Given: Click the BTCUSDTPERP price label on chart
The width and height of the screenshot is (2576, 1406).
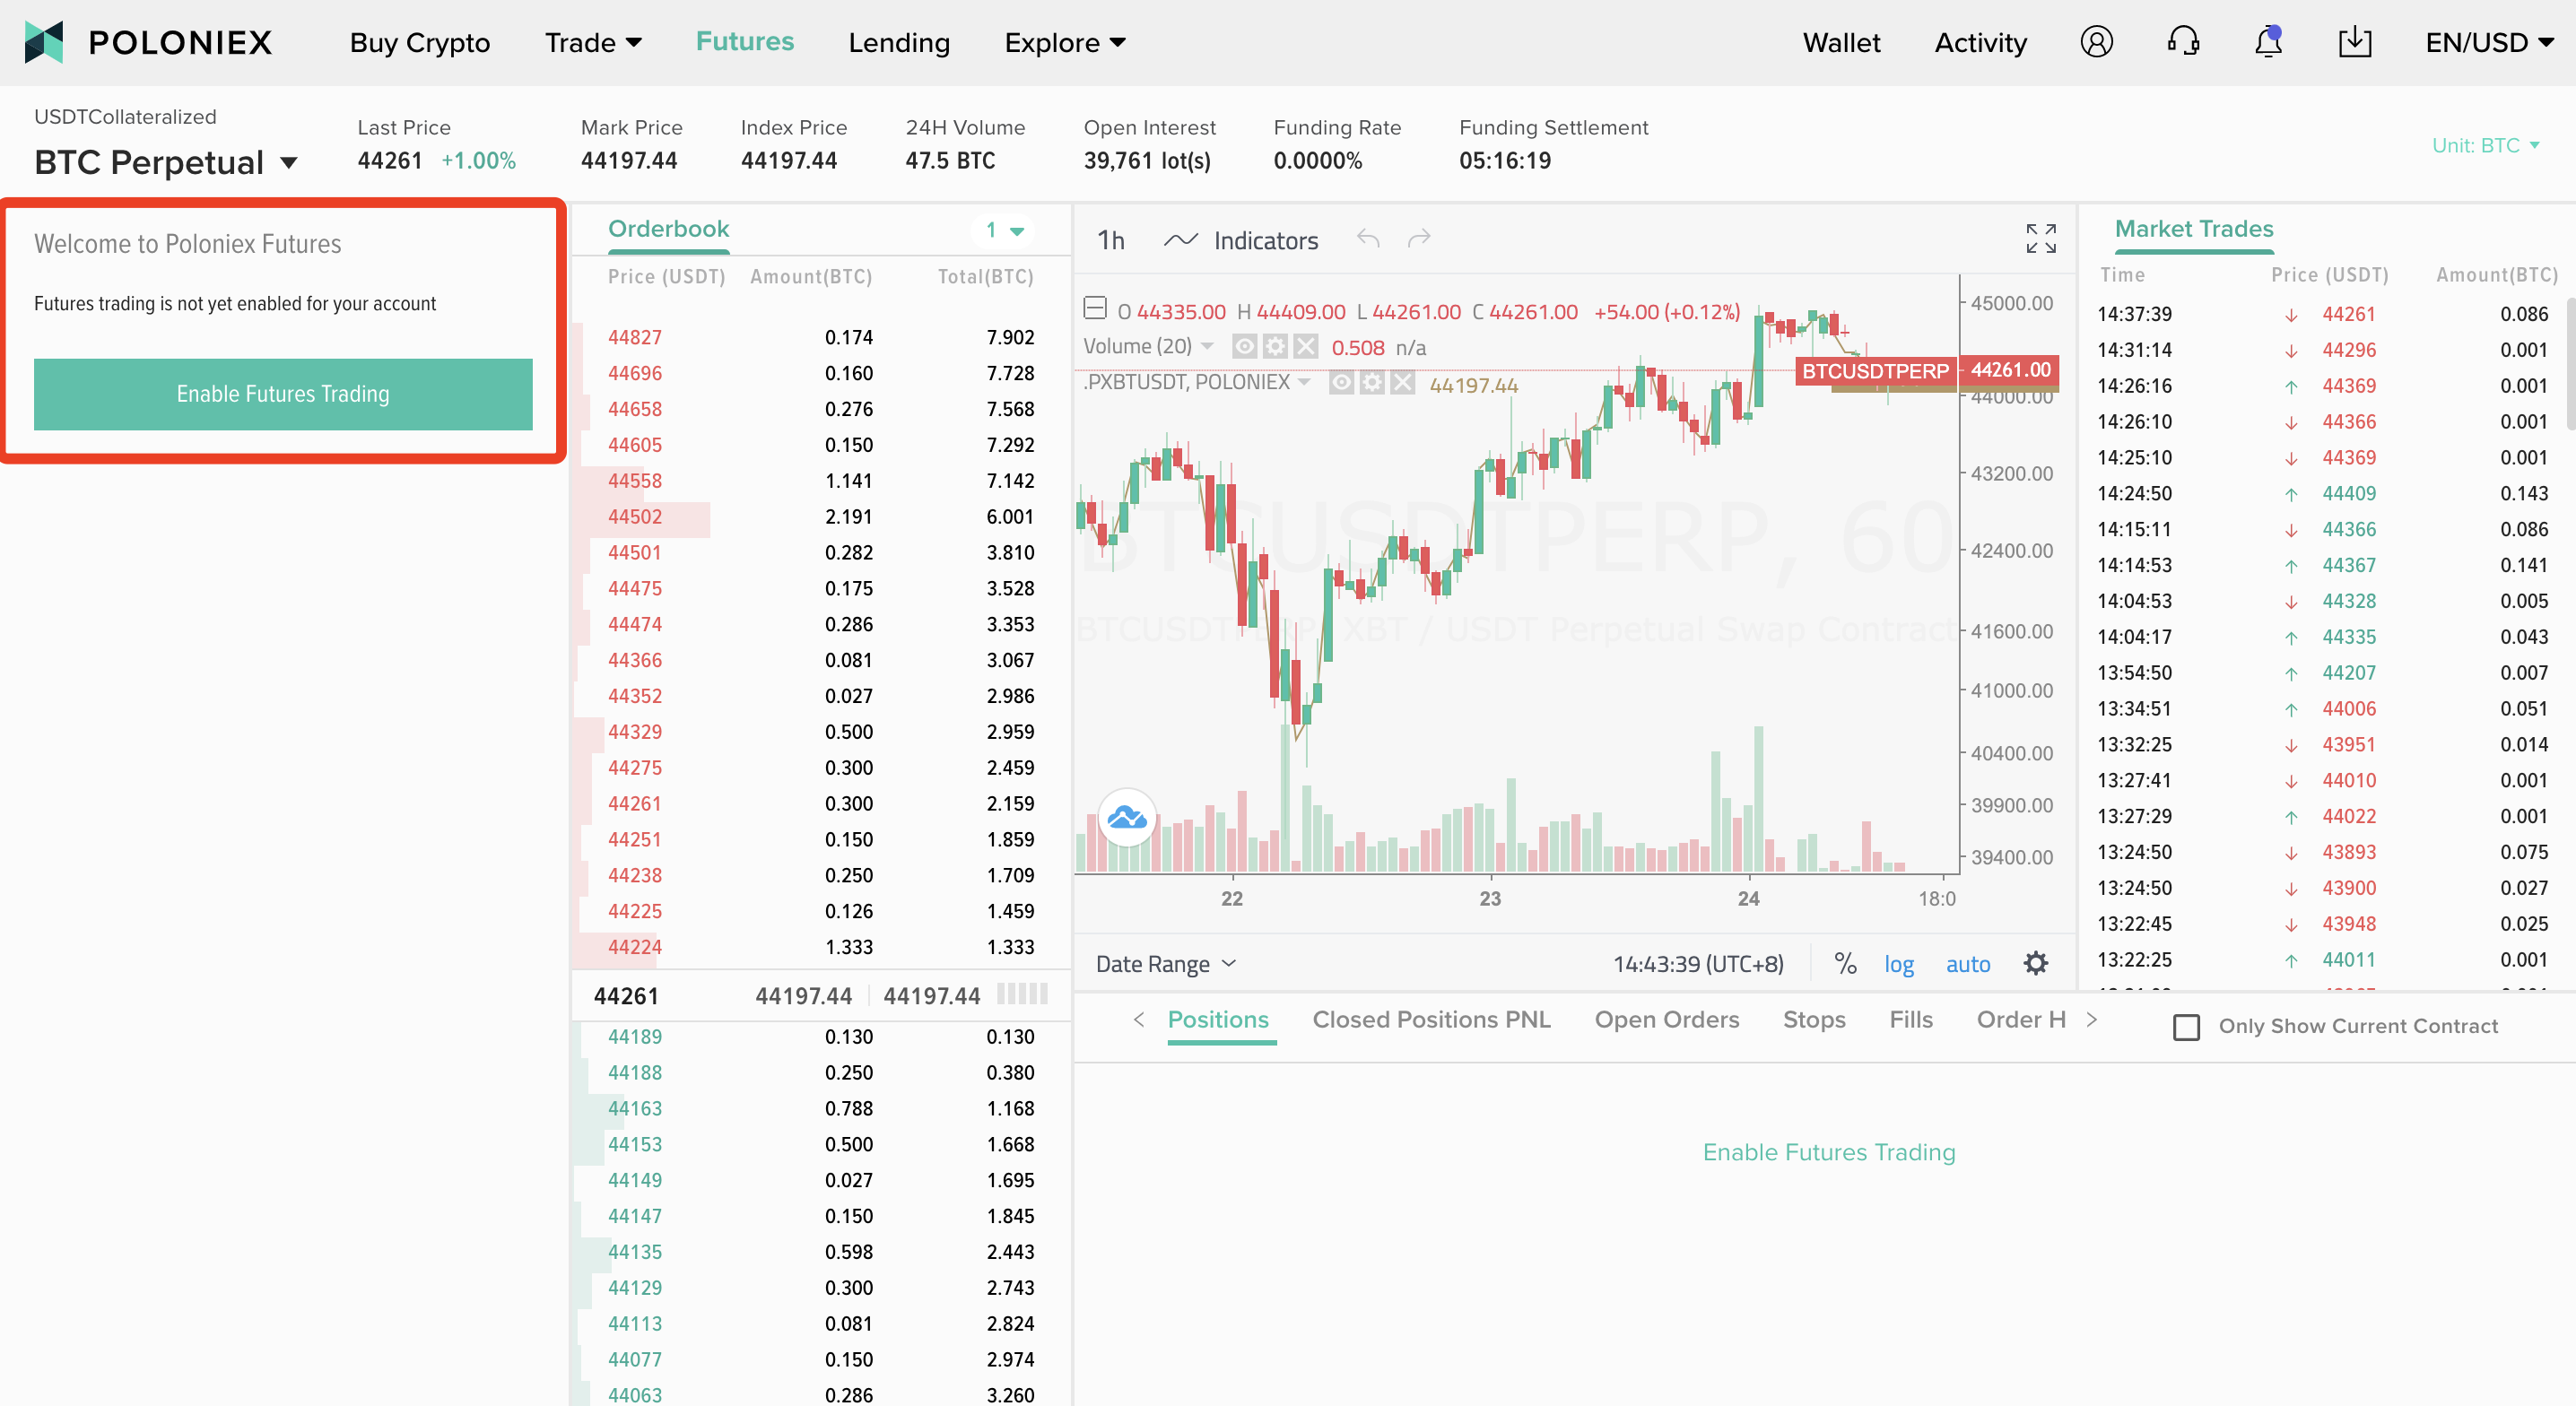Looking at the screenshot, I should click(x=1875, y=371).
